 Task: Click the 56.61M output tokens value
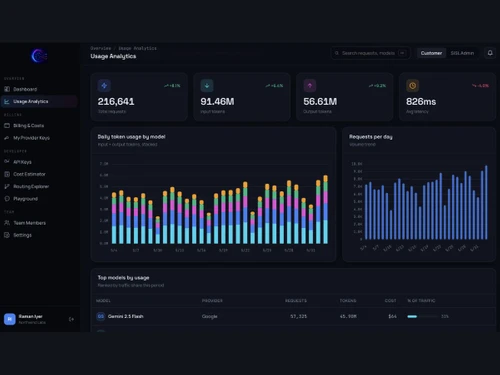pos(320,101)
